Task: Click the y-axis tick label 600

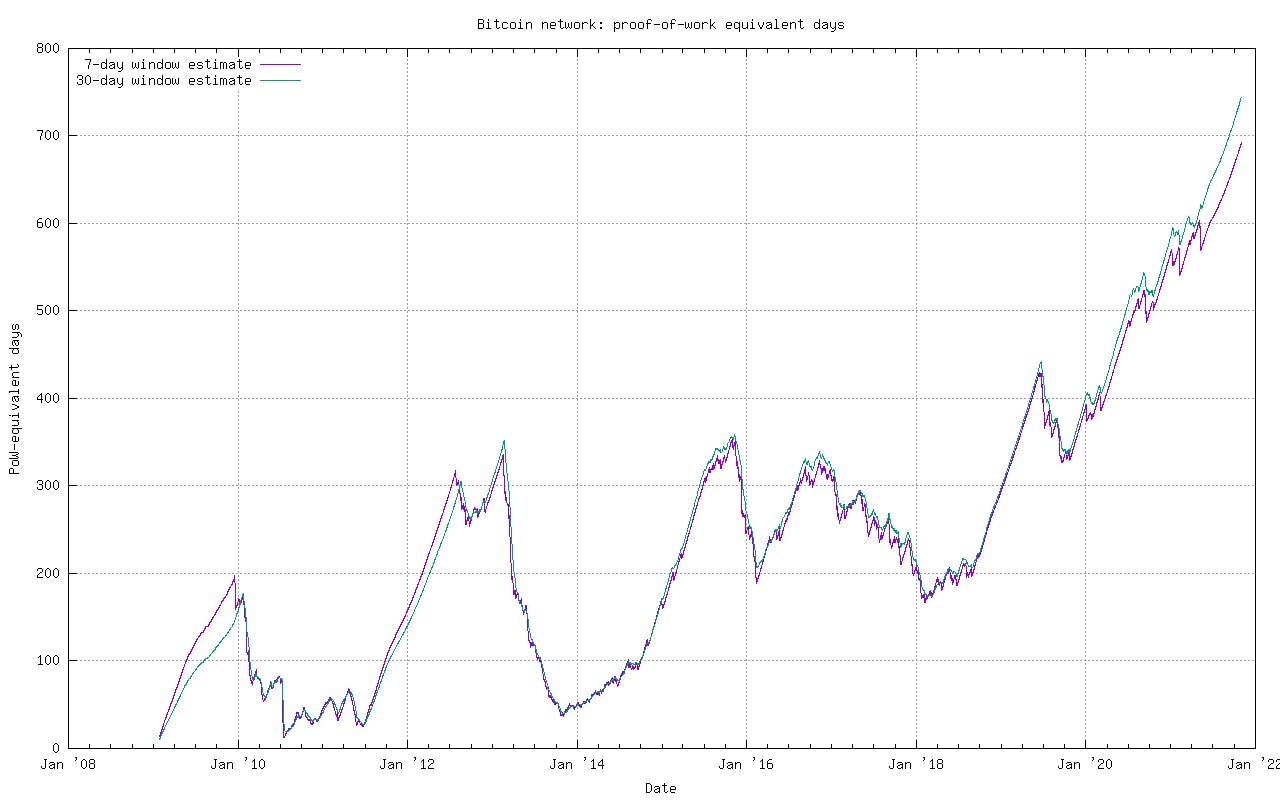Action: tap(48, 223)
